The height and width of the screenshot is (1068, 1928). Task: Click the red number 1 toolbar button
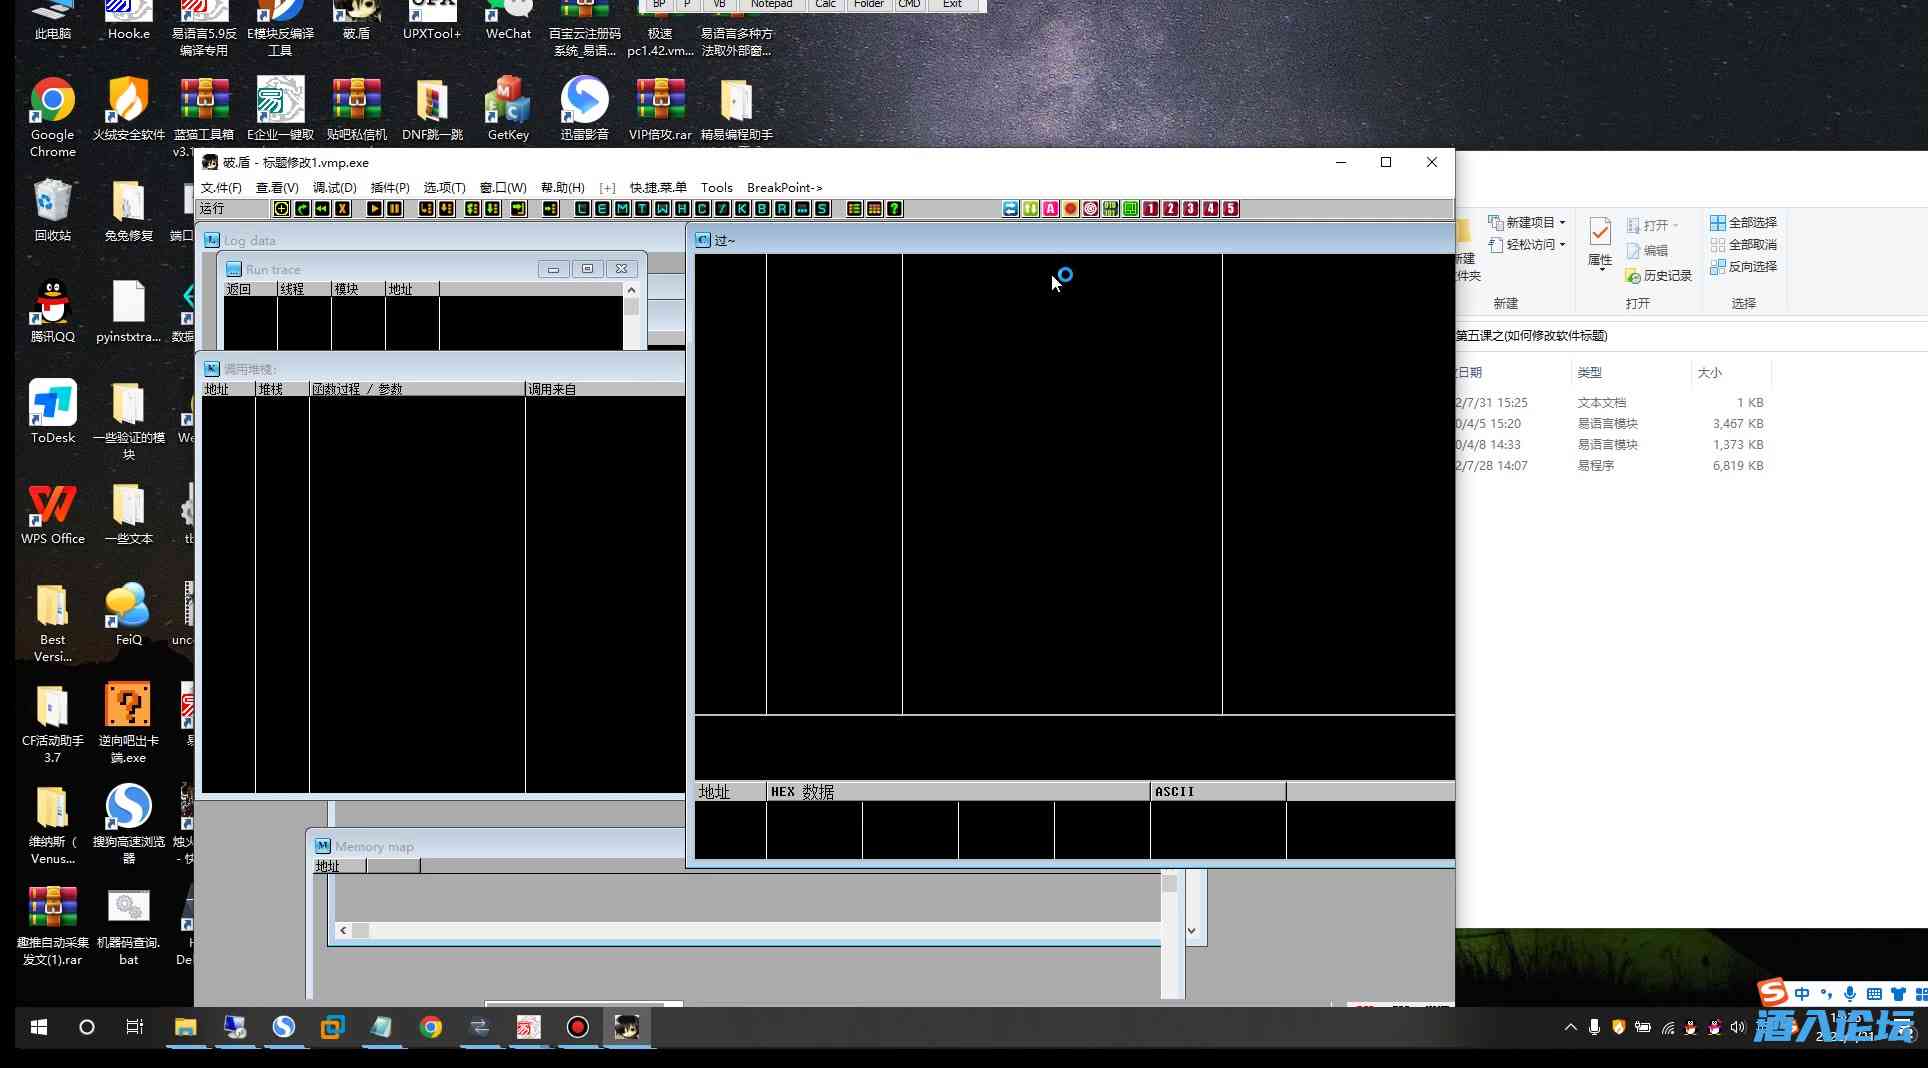tap(1150, 209)
